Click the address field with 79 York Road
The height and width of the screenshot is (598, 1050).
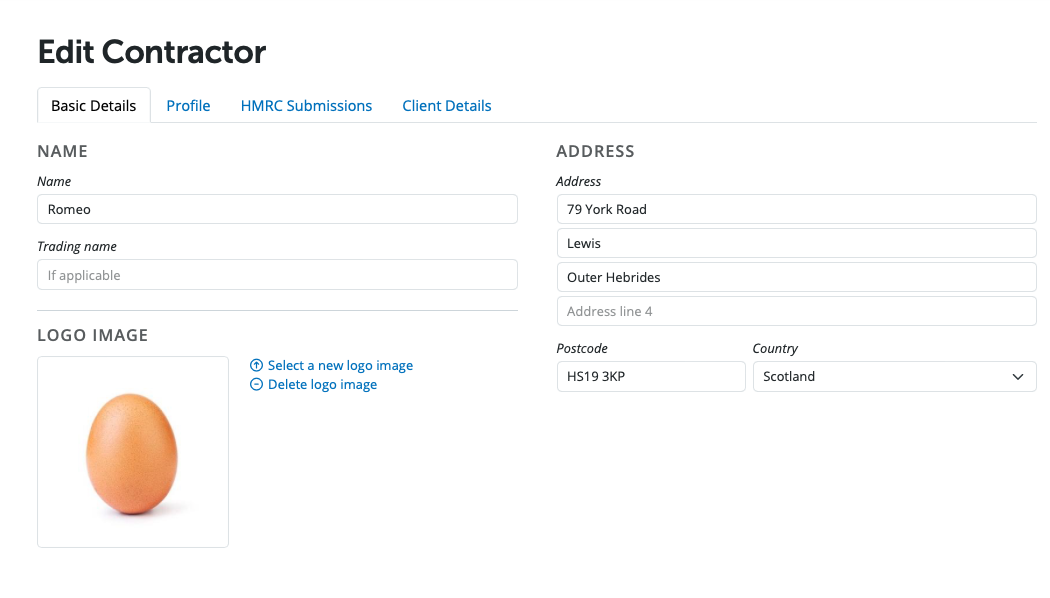click(796, 209)
